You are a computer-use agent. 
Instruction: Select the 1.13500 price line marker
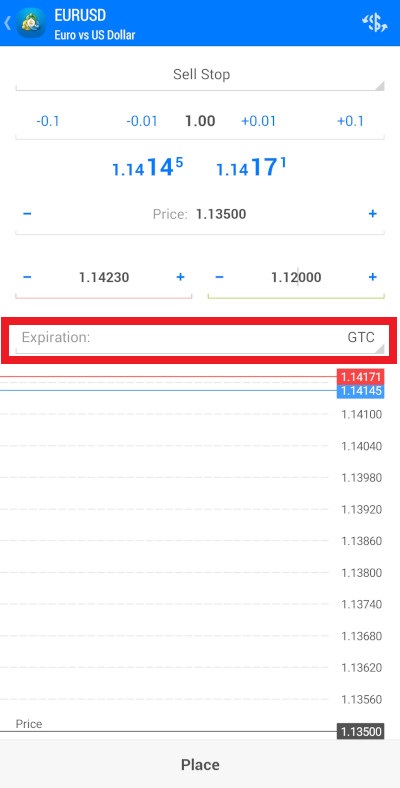360,731
